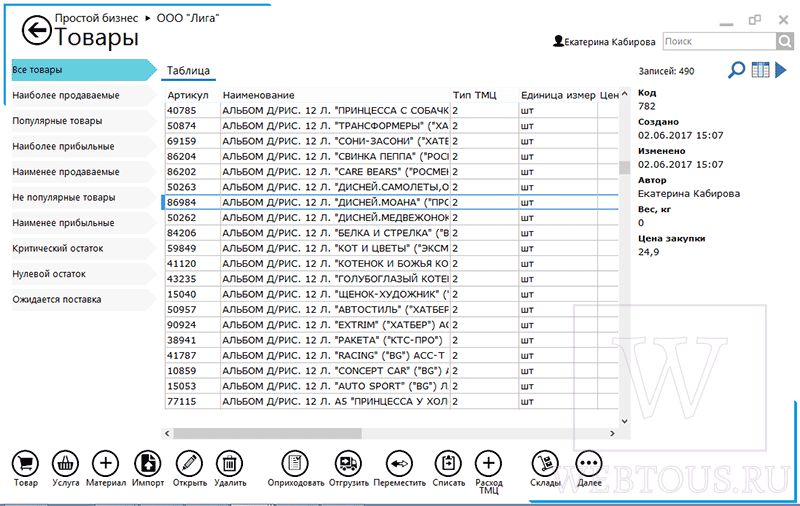The height and width of the screenshot is (506, 800).
Task: Click Переместить transfer icon
Action: coord(399,464)
